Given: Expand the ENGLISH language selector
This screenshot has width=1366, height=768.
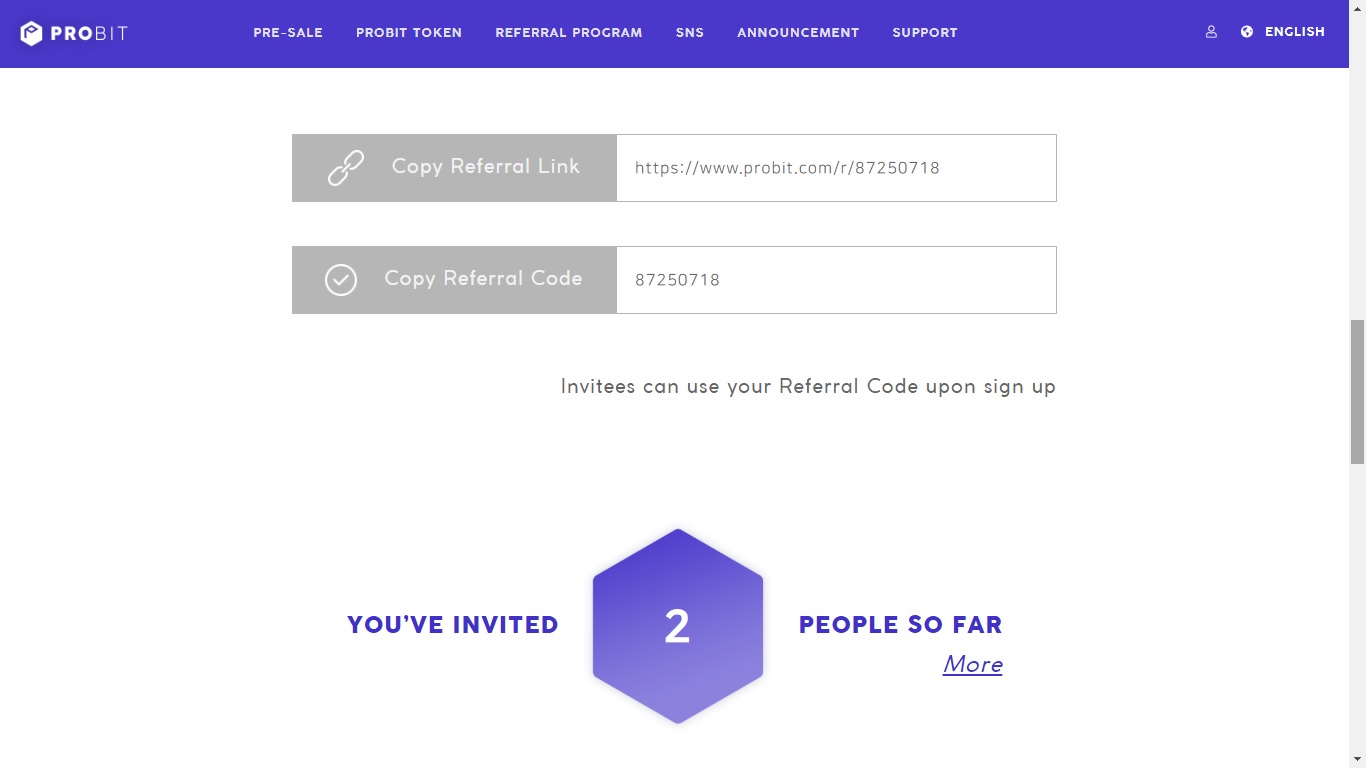Looking at the screenshot, I should [1294, 32].
